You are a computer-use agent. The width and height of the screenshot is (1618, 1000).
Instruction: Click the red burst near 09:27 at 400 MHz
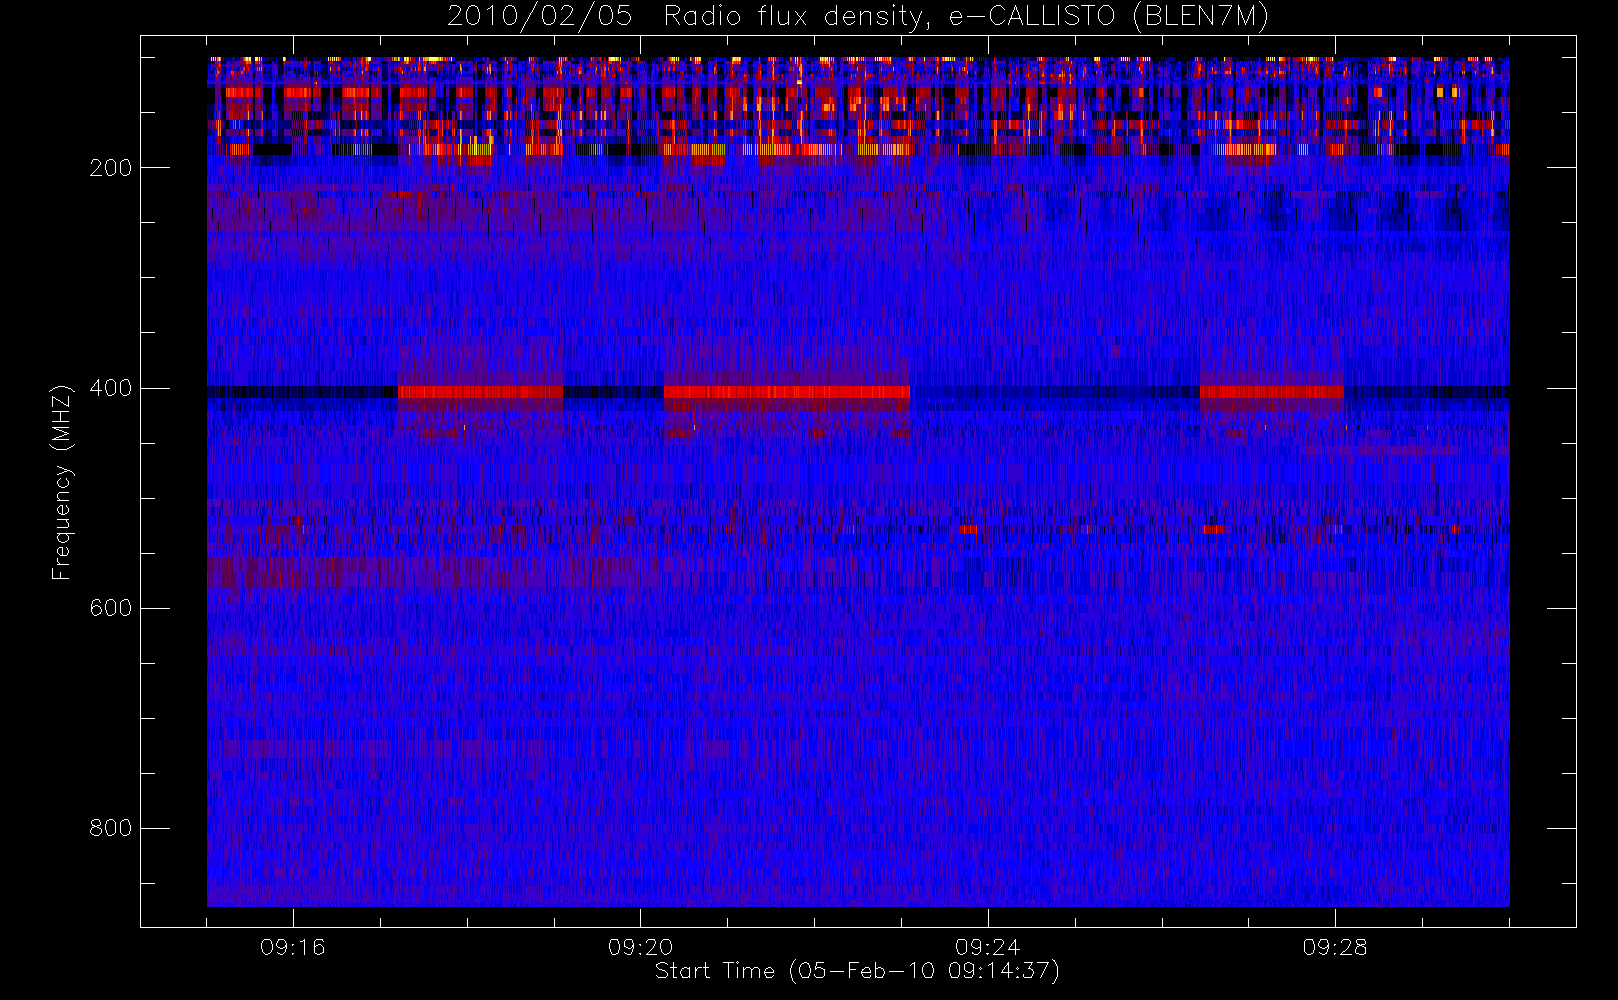click(x=1271, y=392)
